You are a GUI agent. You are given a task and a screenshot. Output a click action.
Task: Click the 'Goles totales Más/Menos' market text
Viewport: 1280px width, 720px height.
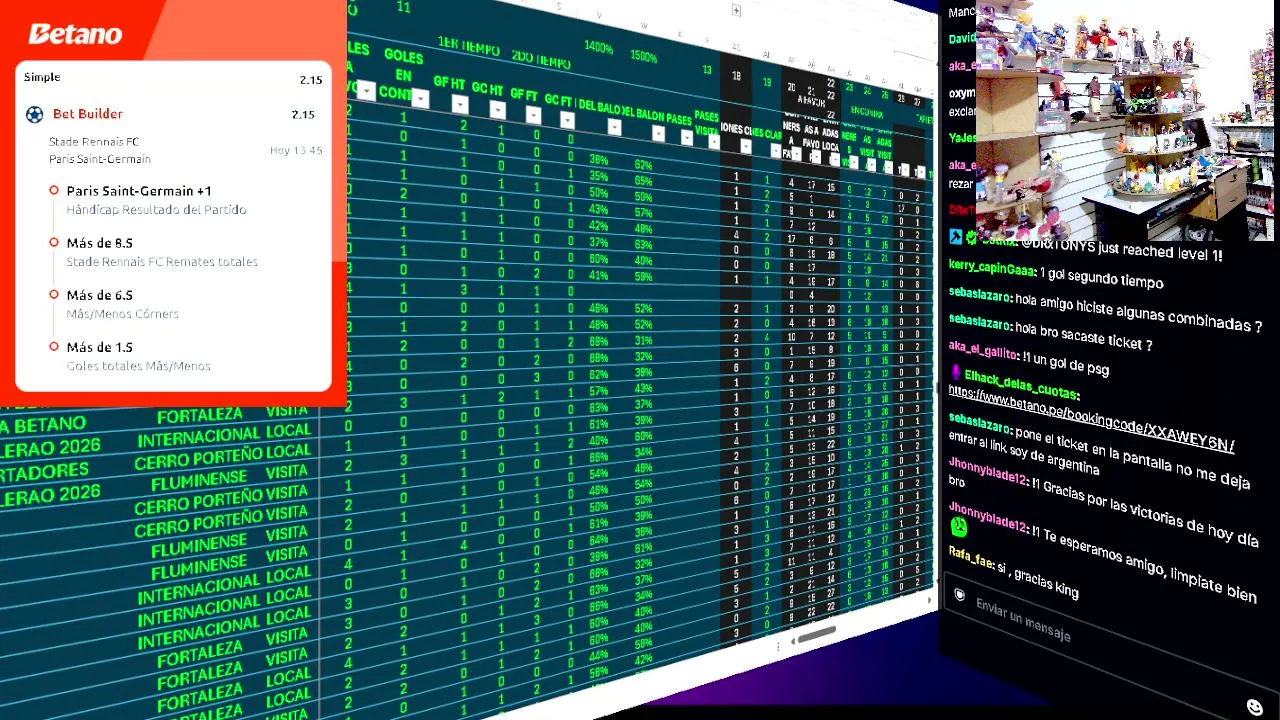138,366
